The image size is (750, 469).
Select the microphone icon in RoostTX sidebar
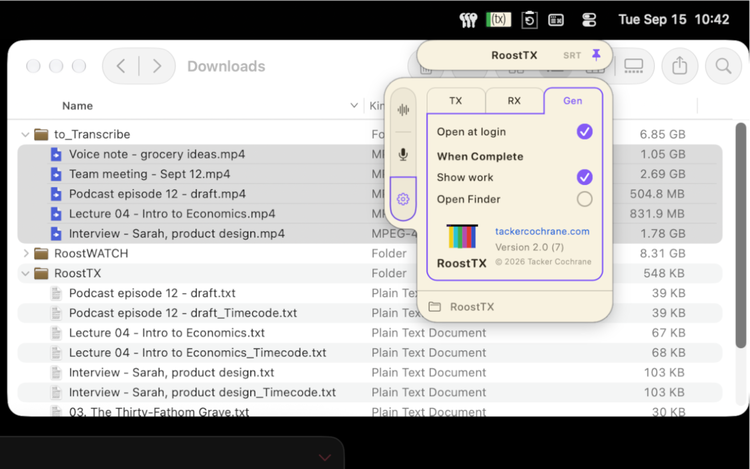[403, 154]
